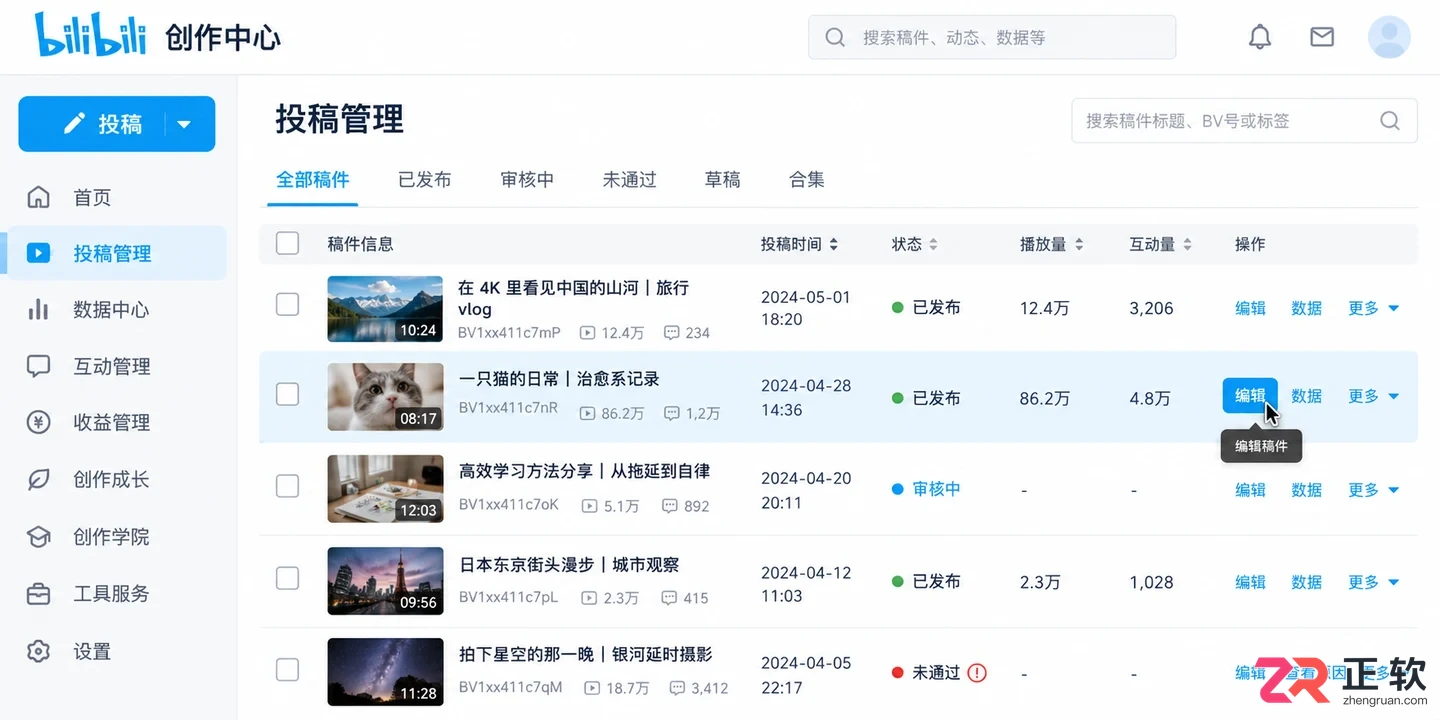
Task: Open 更多 menu for 一只猫的日常 row
Action: tap(1373, 396)
